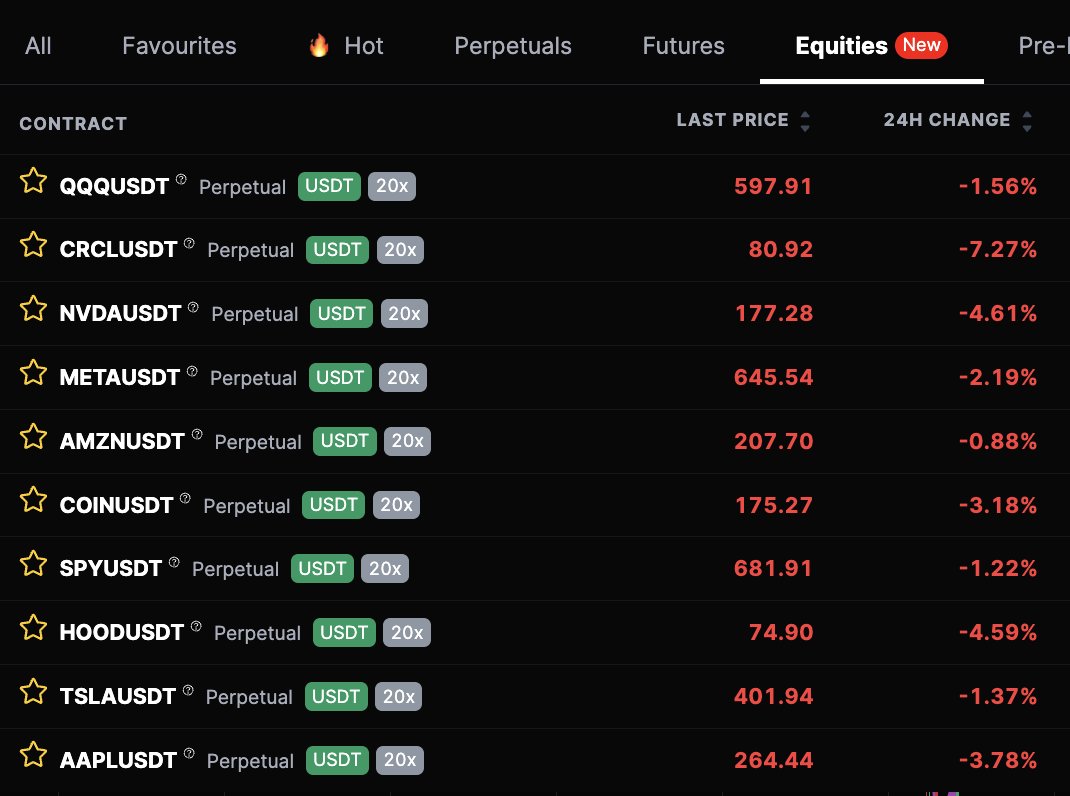
Task: Click the 20x badge on AAPLUSDT row
Action: pyautogui.click(x=399, y=760)
